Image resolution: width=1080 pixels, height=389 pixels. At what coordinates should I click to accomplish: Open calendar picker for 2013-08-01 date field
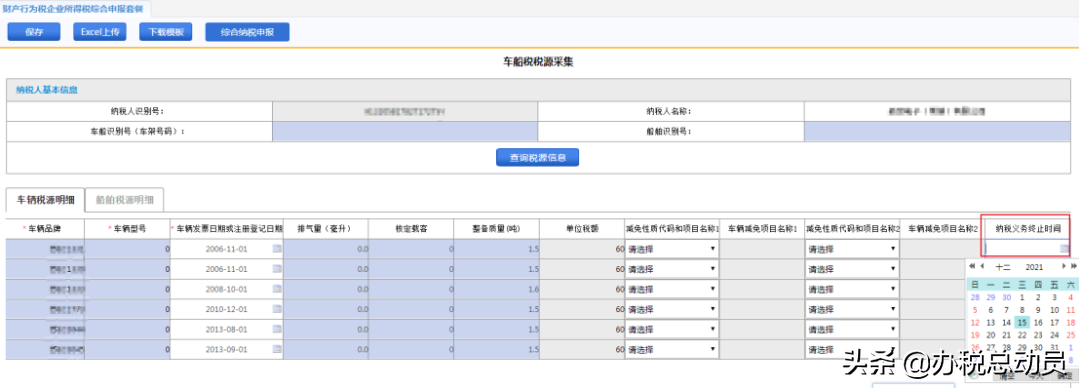coord(277,330)
